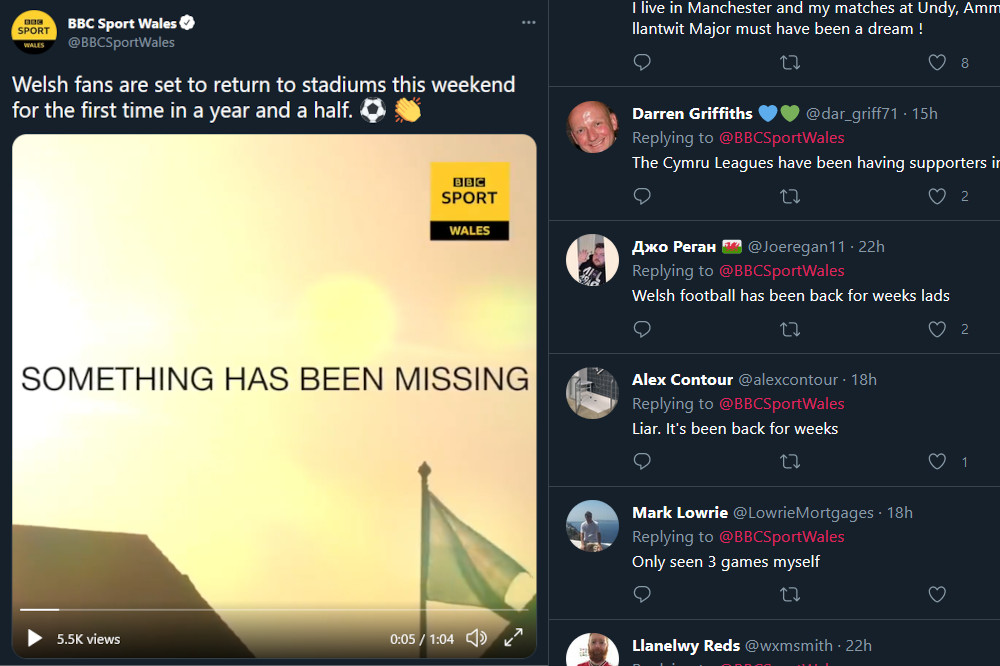The width and height of the screenshot is (1000, 666).
Task: Retweet Mark Lowrie's reply
Action: 790,595
